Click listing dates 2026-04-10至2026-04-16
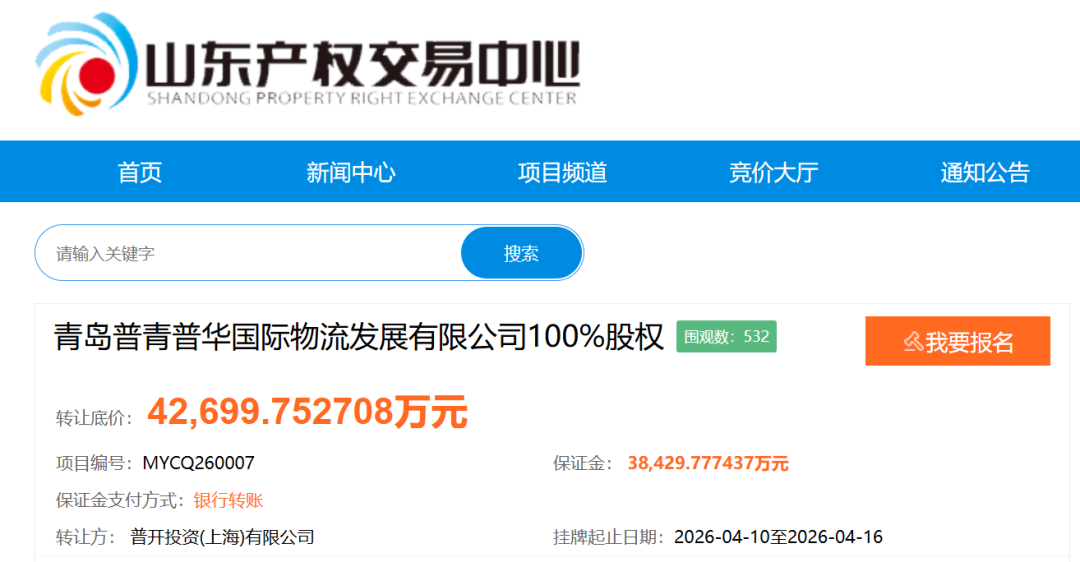Viewport: 1080px width, 562px height. pos(778,537)
